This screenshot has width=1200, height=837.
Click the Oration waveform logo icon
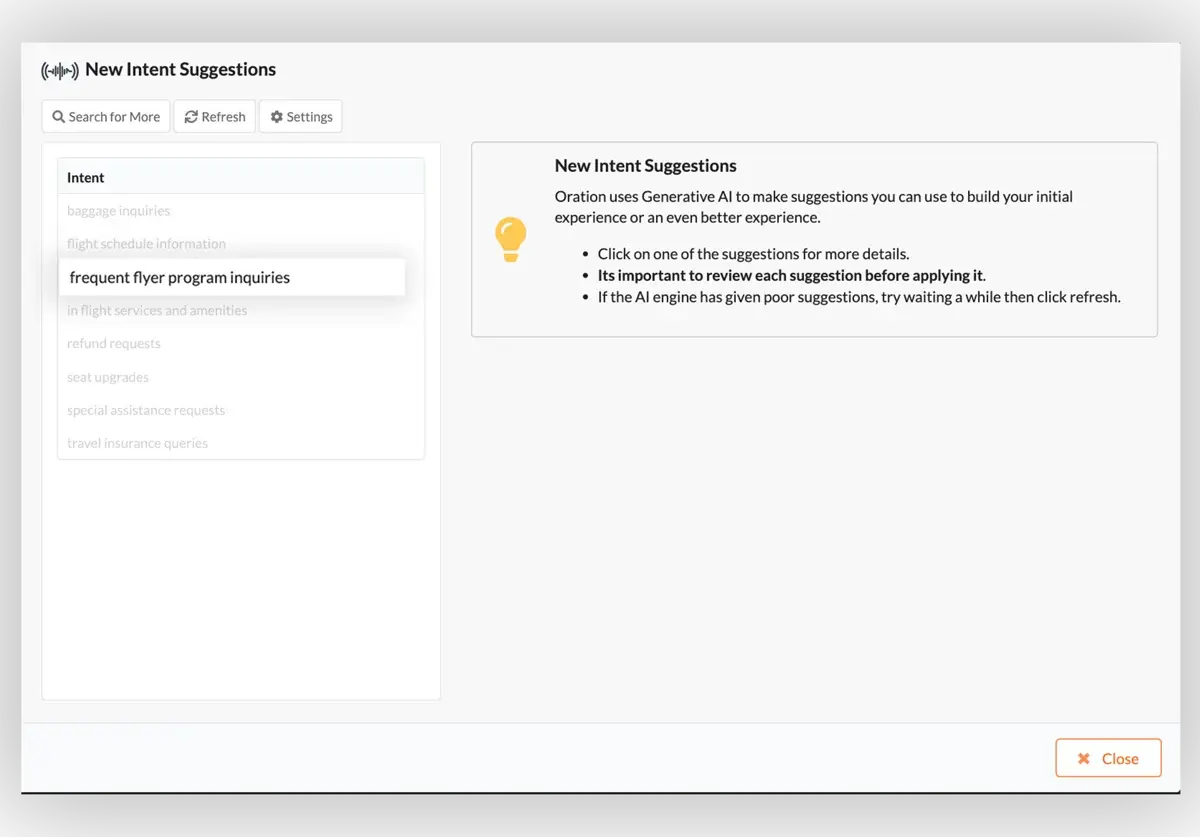click(60, 70)
